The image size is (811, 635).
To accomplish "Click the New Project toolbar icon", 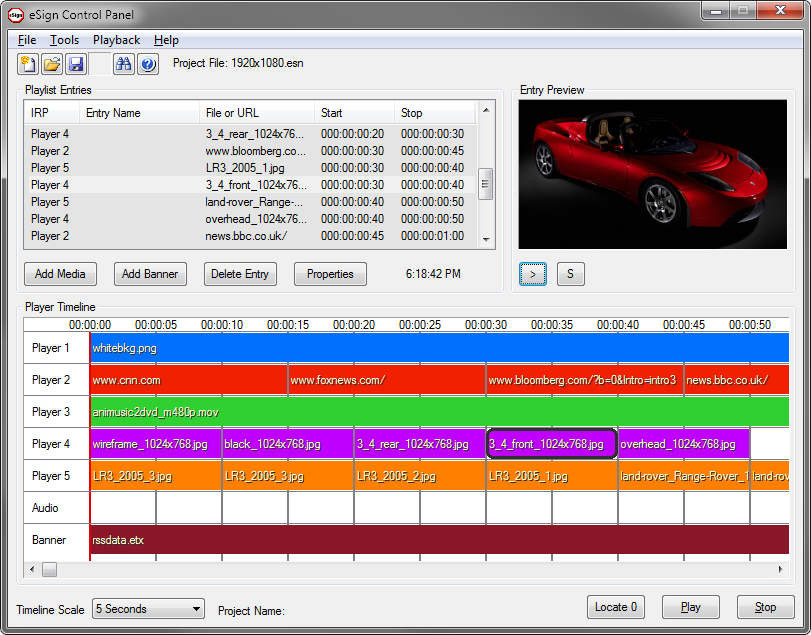I will pyautogui.click(x=28, y=64).
